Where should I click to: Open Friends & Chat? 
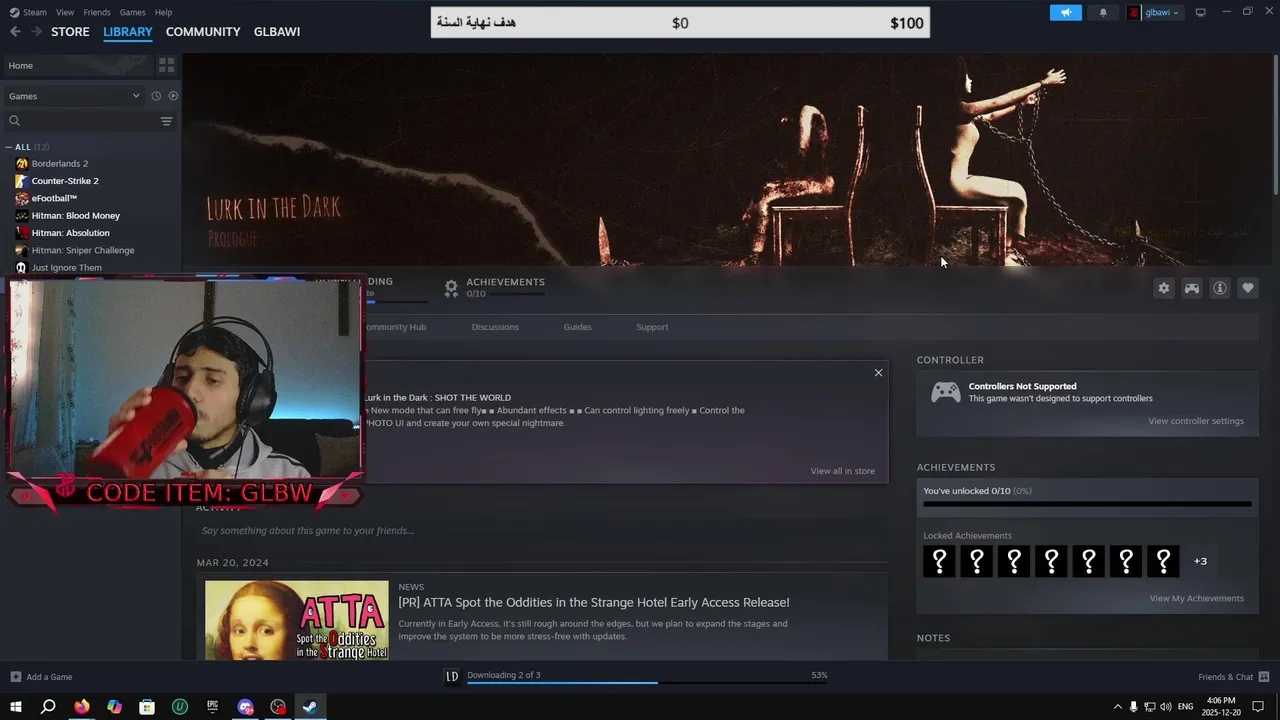pyautogui.click(x=1233, y=677)
